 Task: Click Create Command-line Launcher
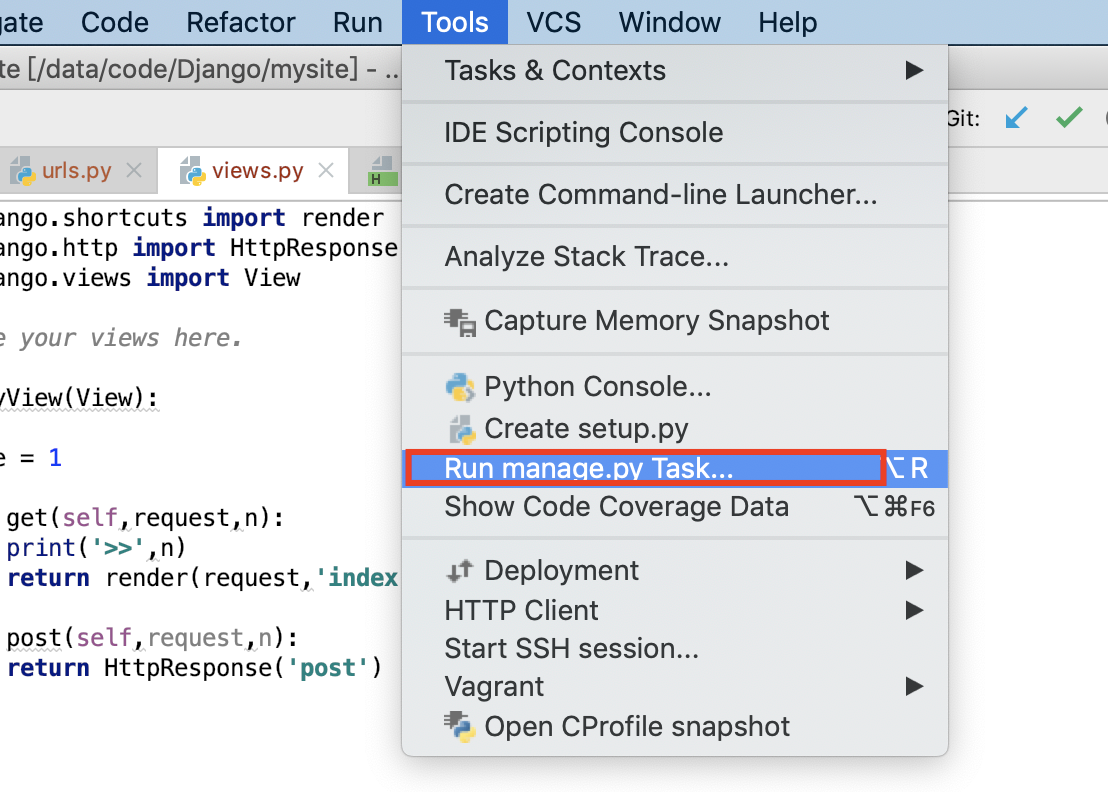660,195
